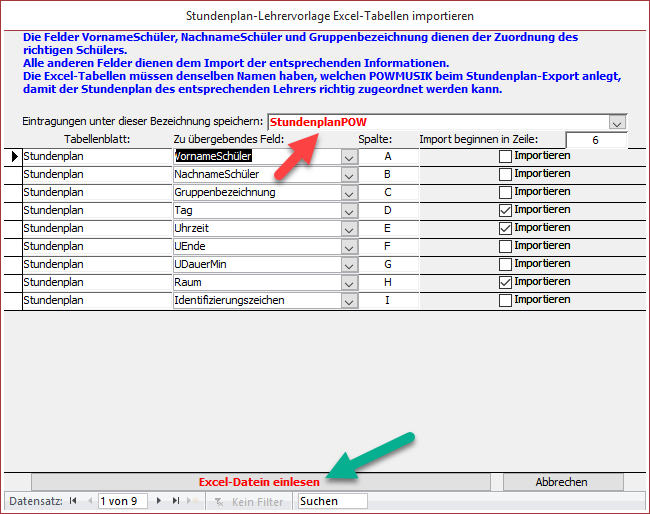
Task: Click the Kein Filter indicator
Action: pos(250,501)
